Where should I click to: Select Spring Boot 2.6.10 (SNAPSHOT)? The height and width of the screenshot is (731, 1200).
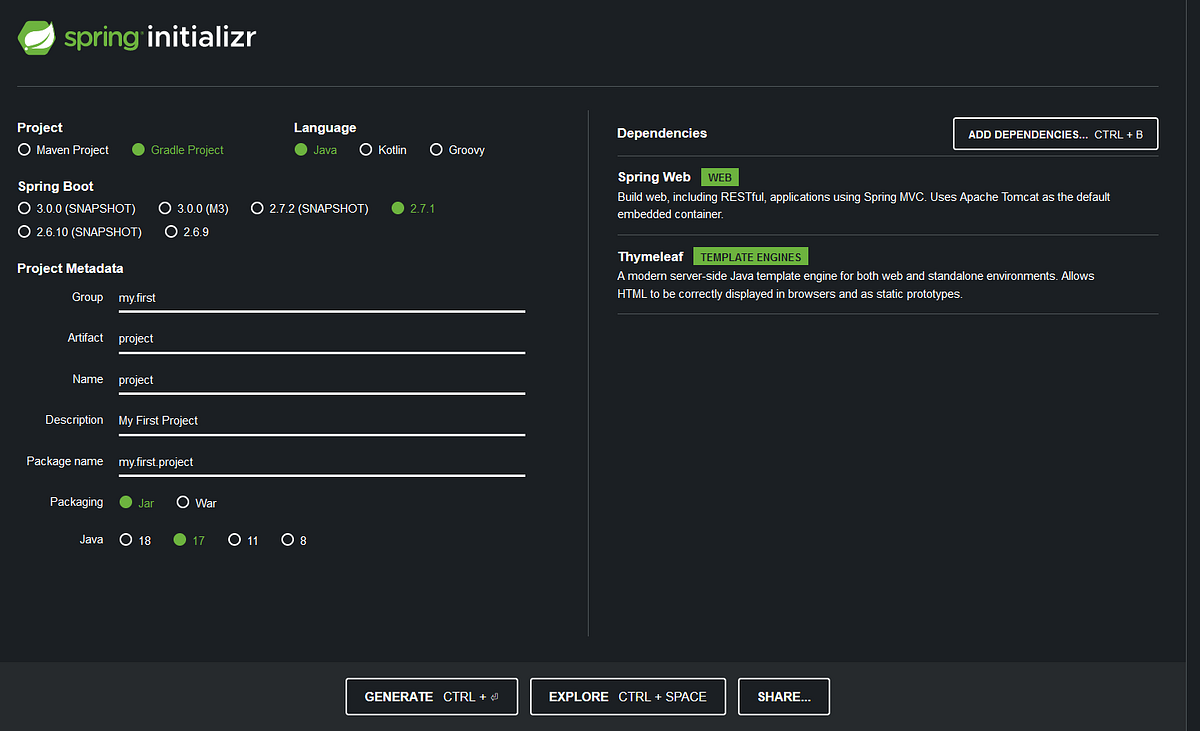(24, 232)
